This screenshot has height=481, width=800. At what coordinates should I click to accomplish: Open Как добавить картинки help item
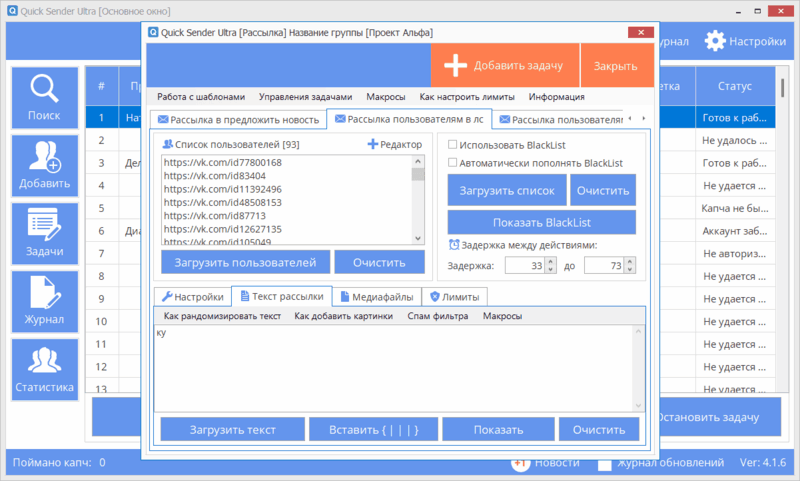(x=343, y=316)
